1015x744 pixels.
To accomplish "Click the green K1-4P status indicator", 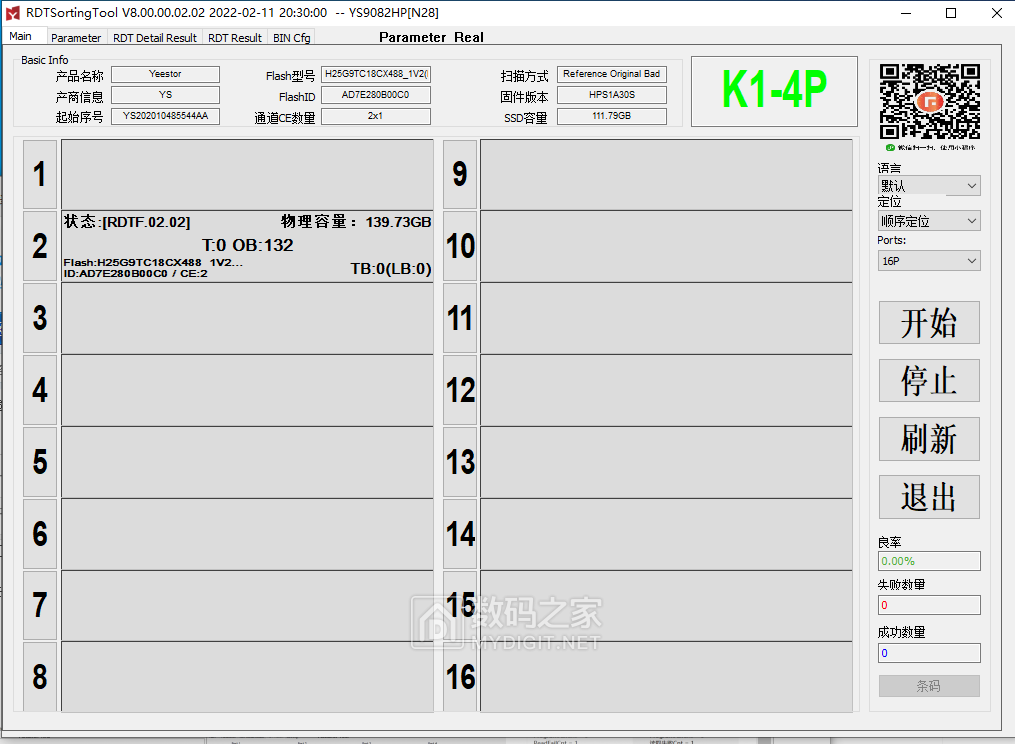I will [773, 90].
